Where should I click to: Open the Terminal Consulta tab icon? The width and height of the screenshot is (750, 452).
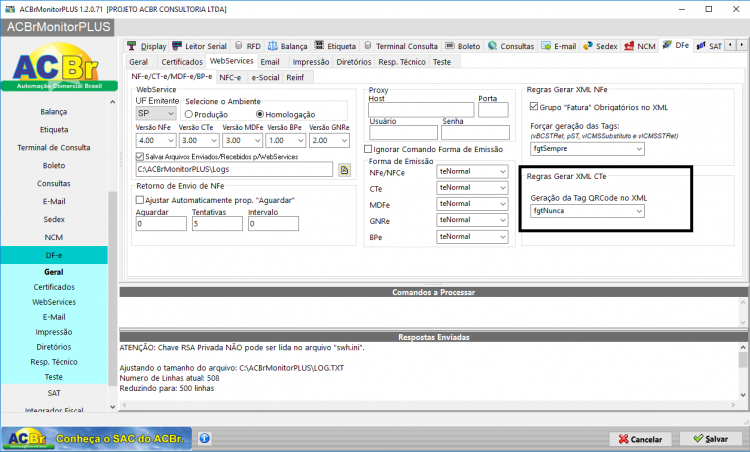[368, 46]
